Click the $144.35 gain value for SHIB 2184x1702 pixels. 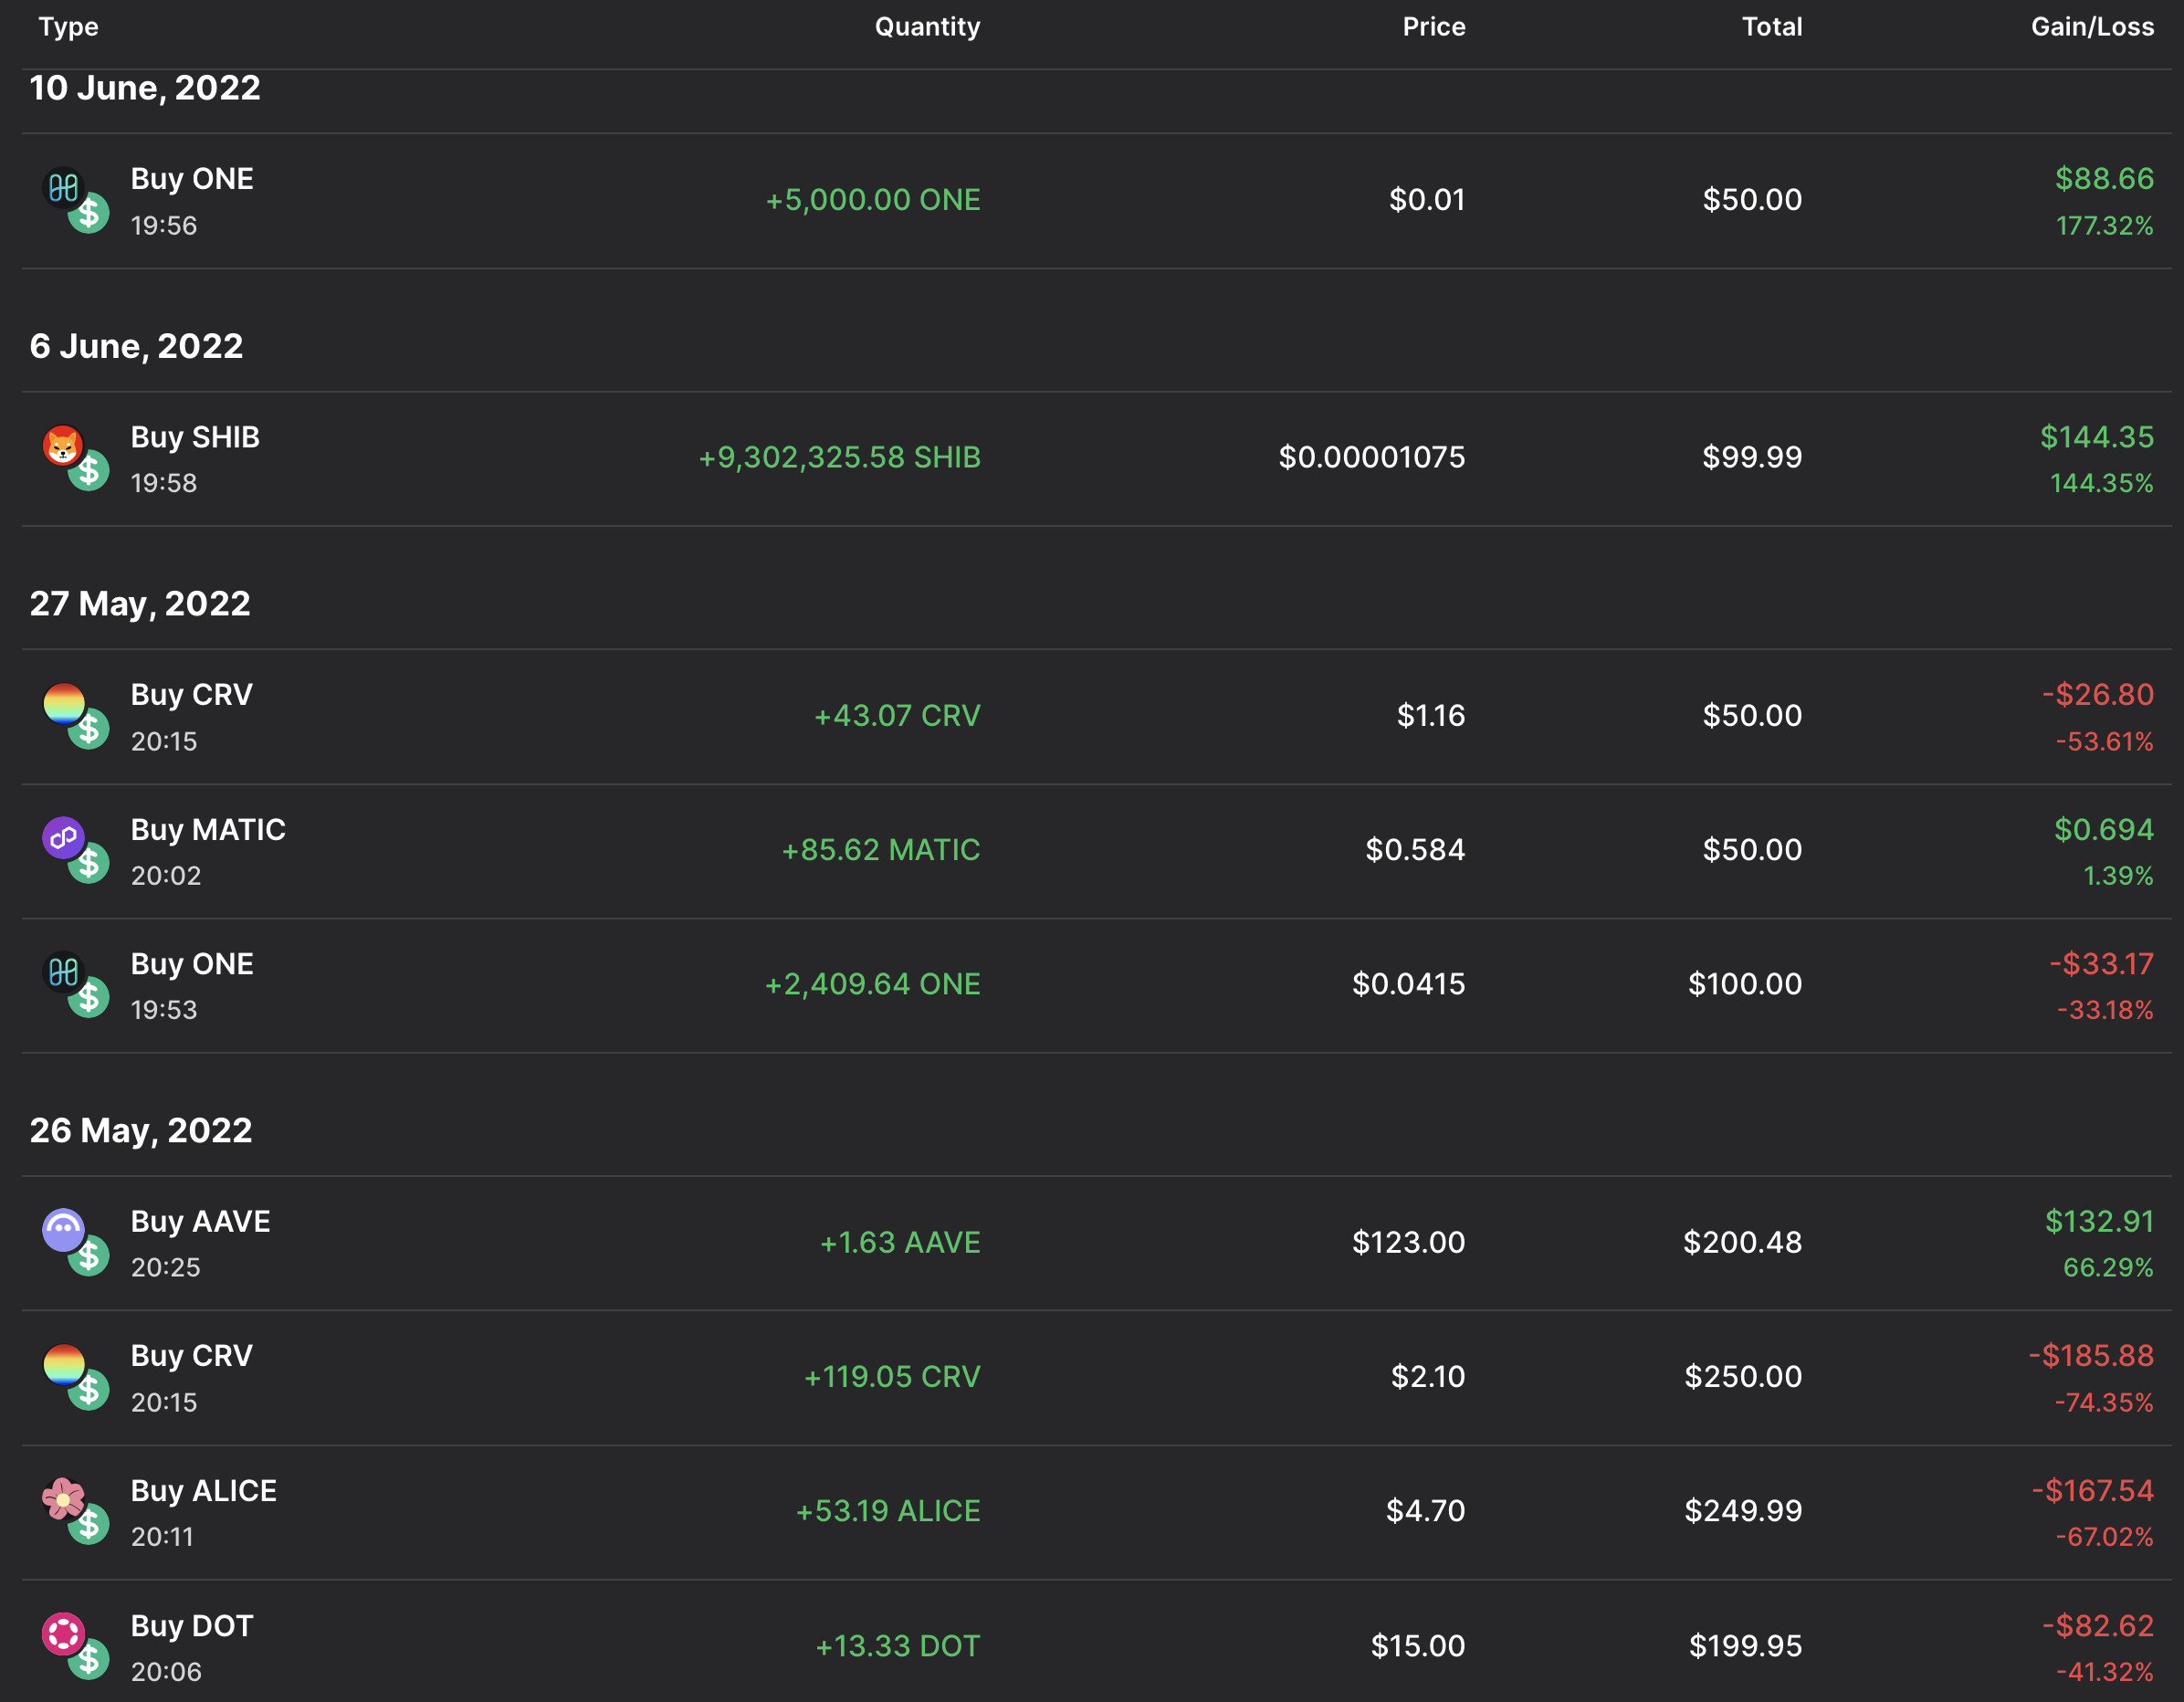pyautogui.click(x=2096, y=437)
